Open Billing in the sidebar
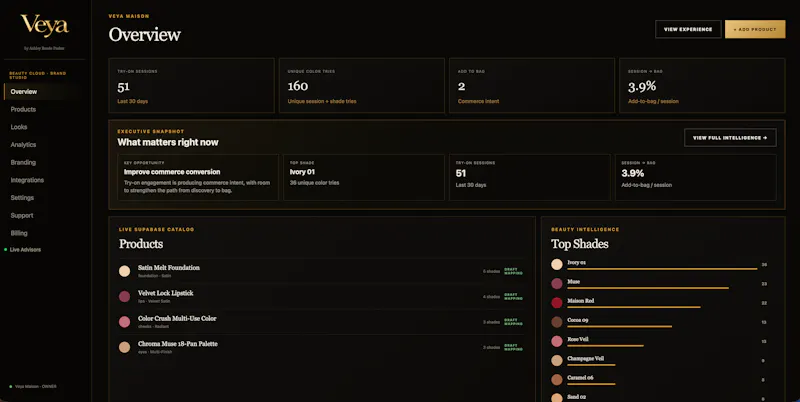 pos(19,233)
